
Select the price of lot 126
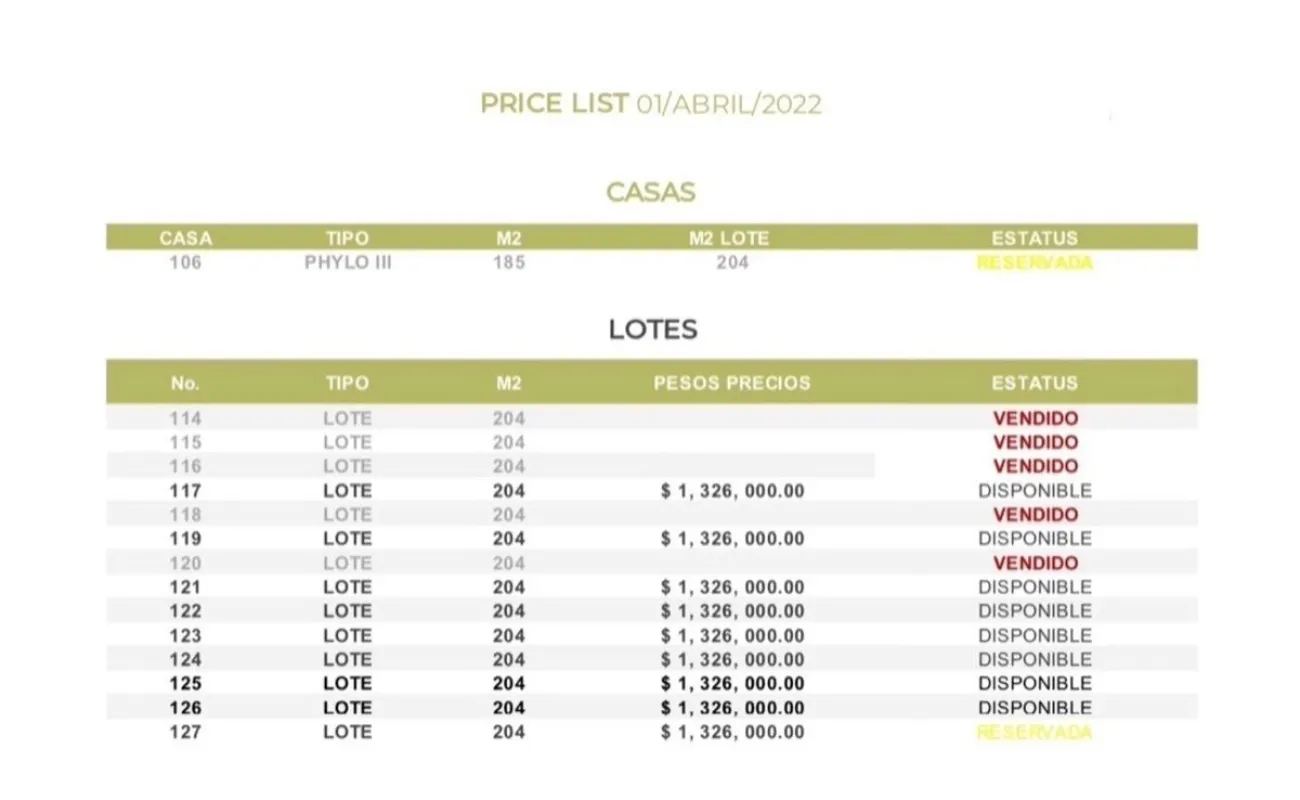(x=732, y=708)
